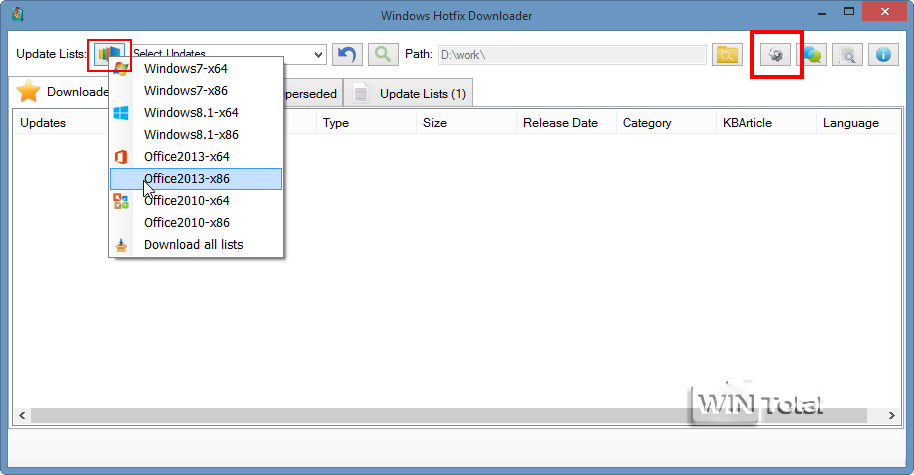
Task: Sort by the KBArticle column header
Action: pyautogui.click(x=766, y=123)
